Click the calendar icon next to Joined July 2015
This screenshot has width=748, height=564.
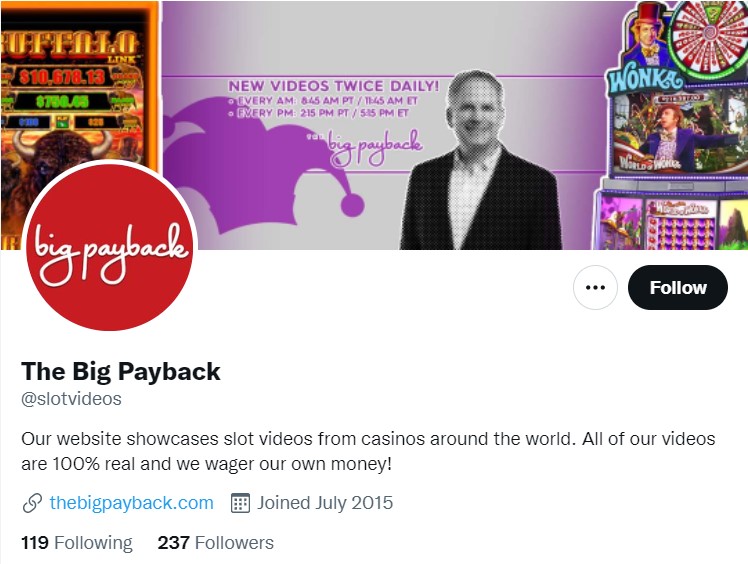tap(240, 503)
